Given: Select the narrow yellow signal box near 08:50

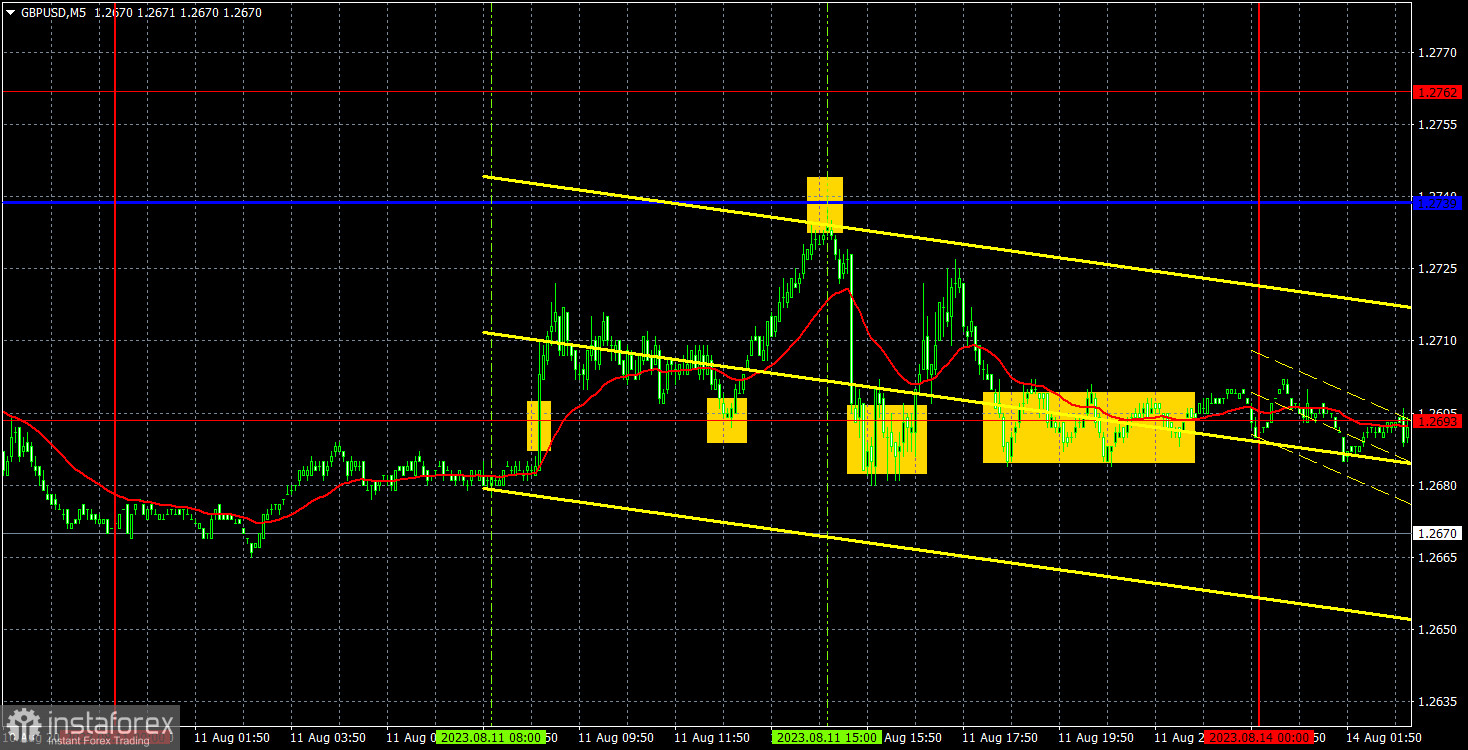Looking at the screenshot, I should point(539,426).
